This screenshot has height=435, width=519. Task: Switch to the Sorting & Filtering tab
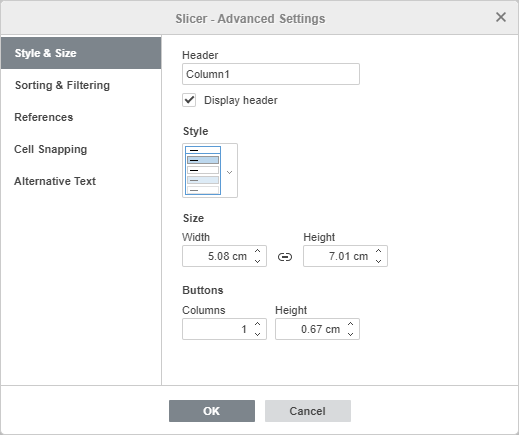[x=81, y=85]
